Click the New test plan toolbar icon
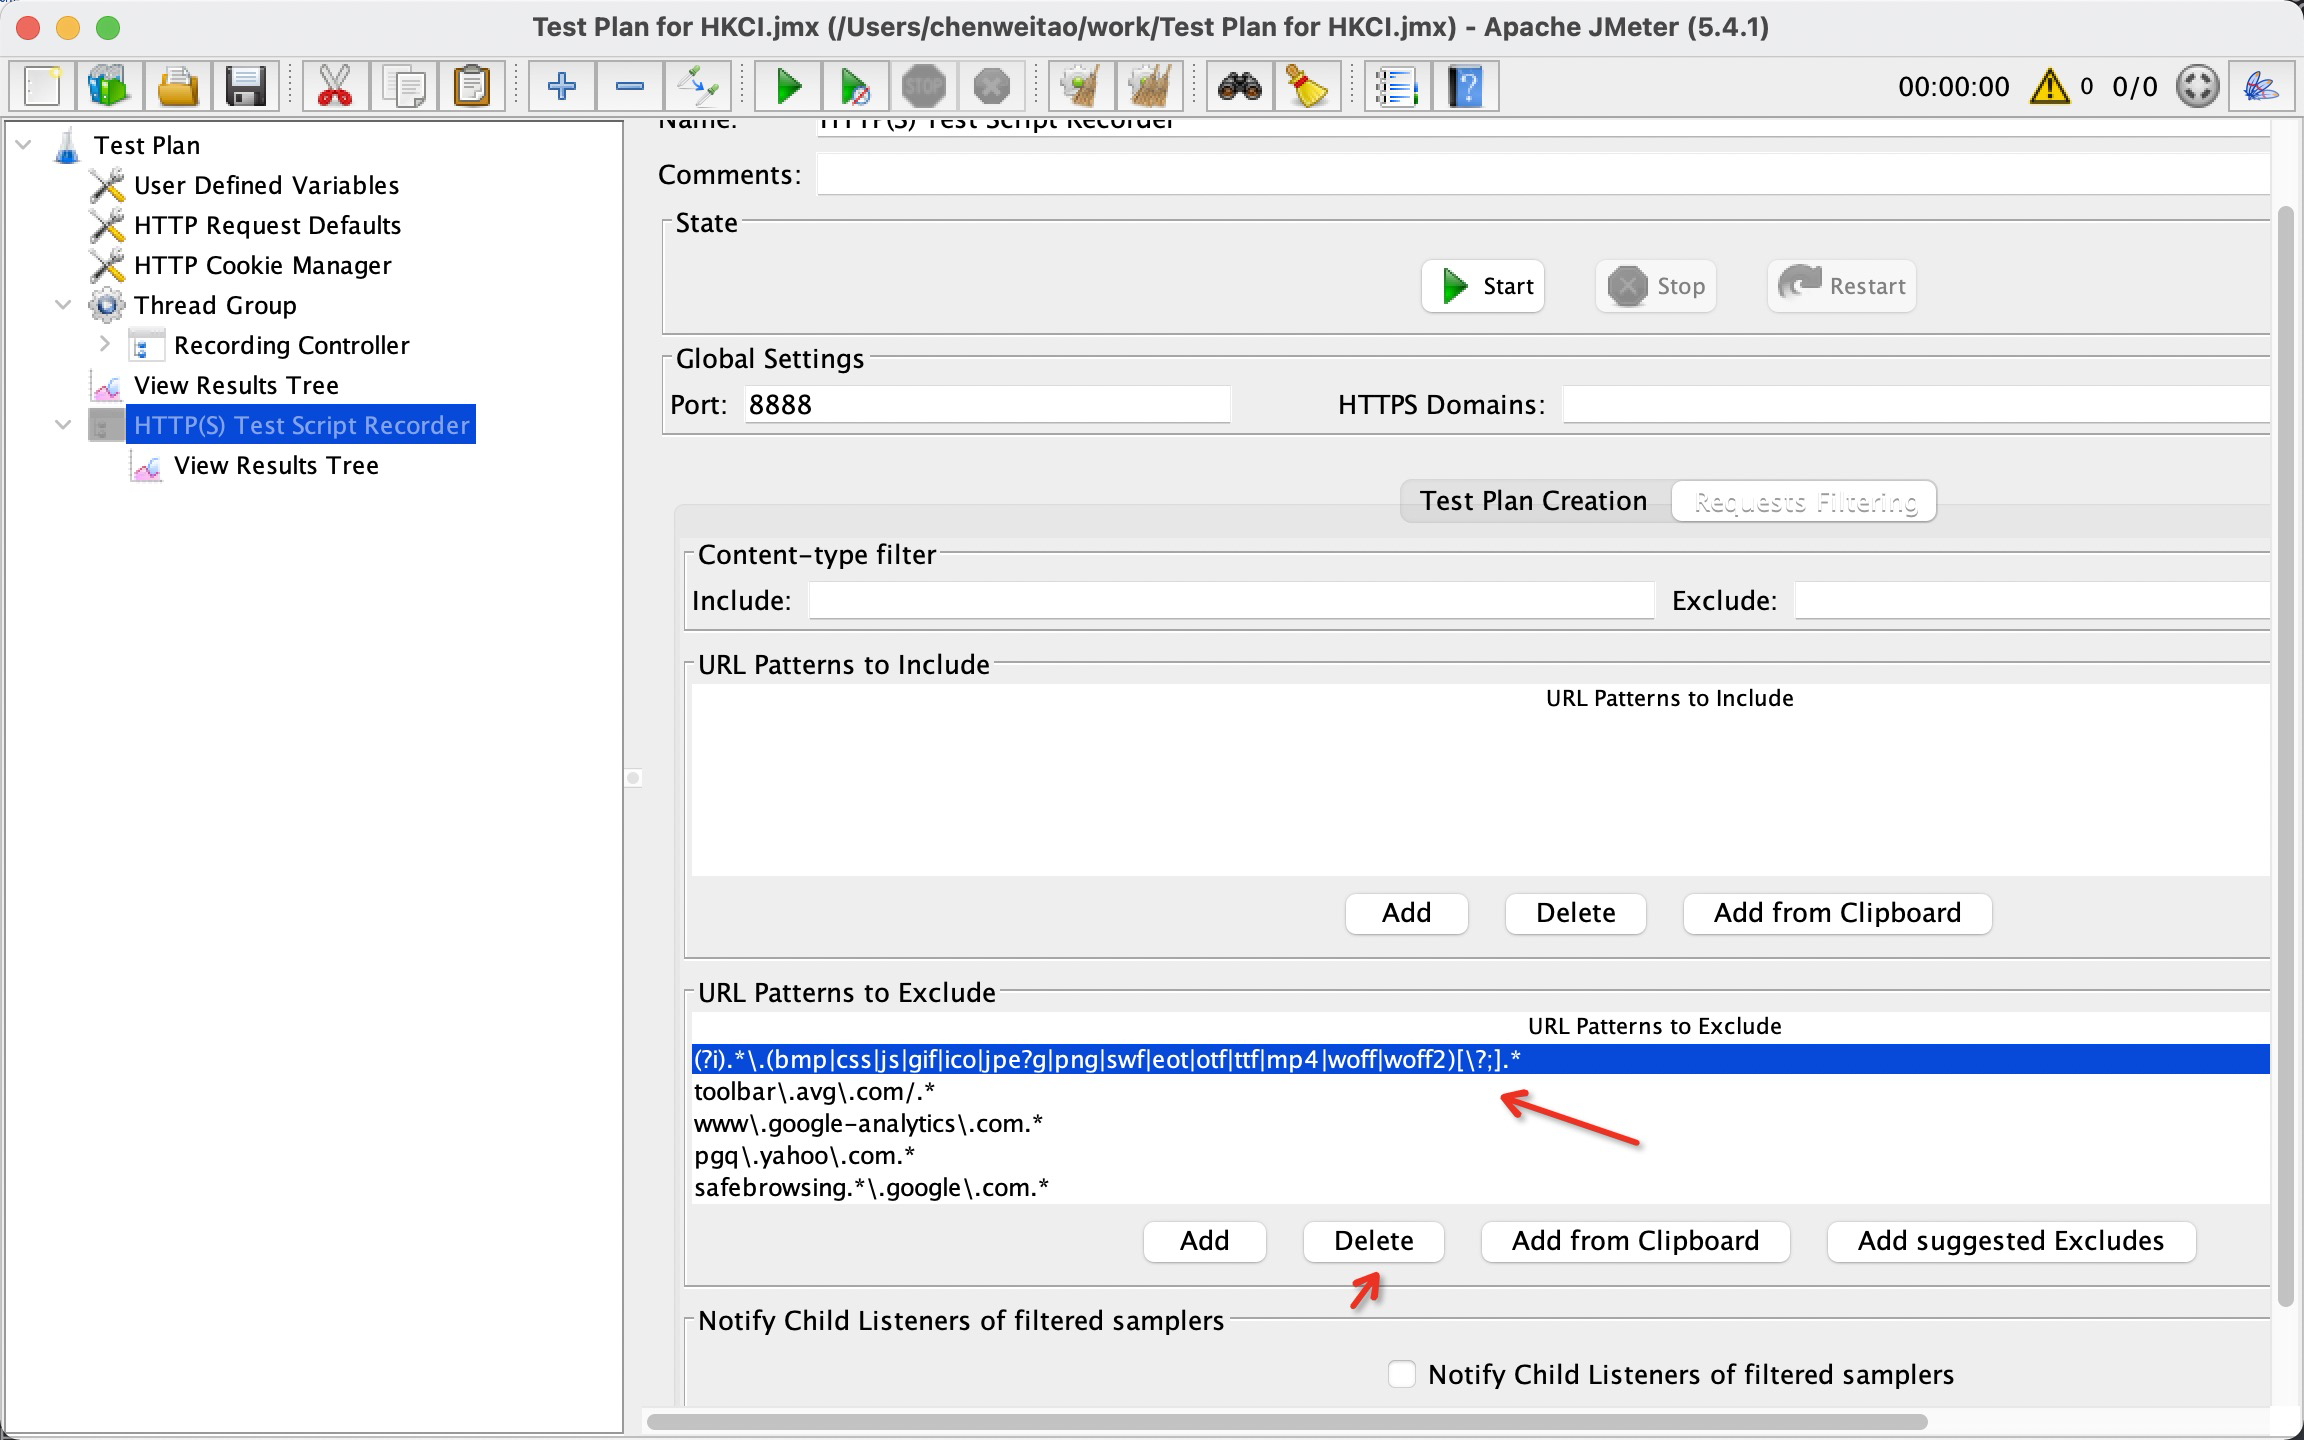This screenshot has height=1440, width=2304. point(42,86)
